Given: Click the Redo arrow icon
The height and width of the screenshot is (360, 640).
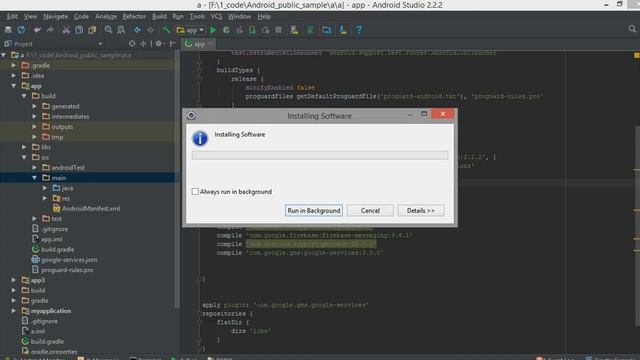Looking at the screenshot, I should 50,30.
